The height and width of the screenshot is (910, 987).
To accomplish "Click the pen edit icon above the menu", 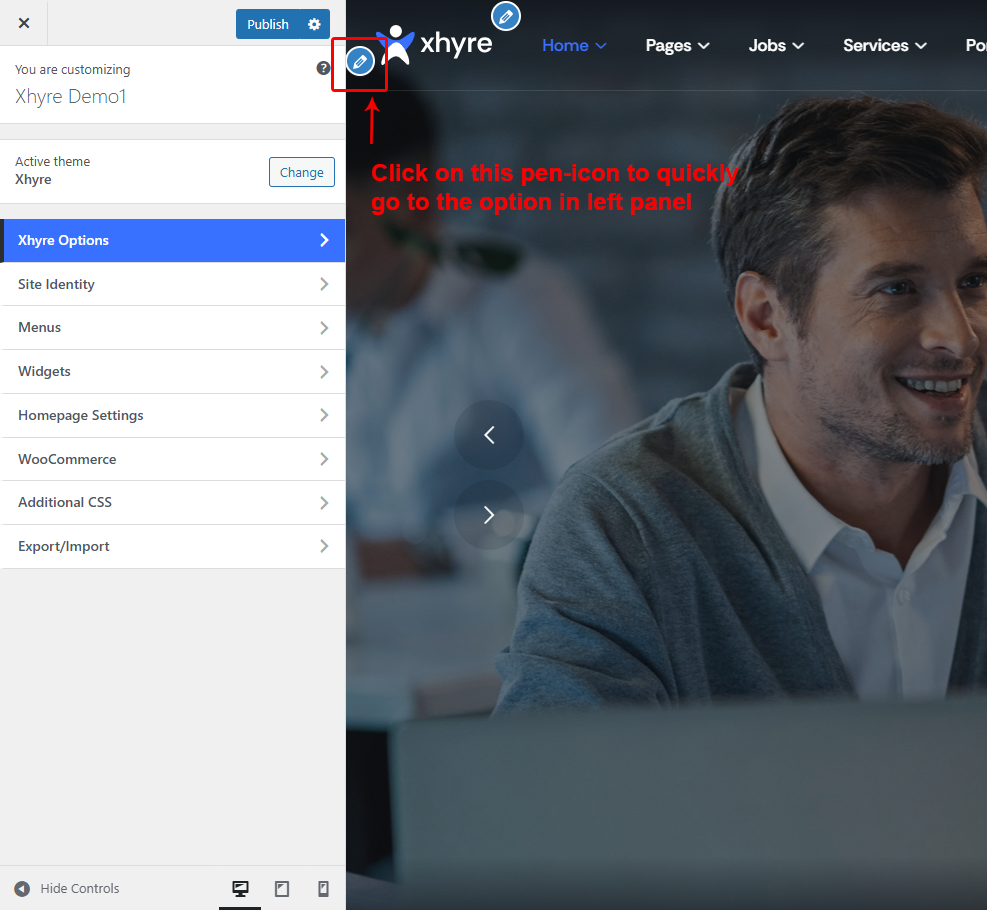I will coord(506,16).
